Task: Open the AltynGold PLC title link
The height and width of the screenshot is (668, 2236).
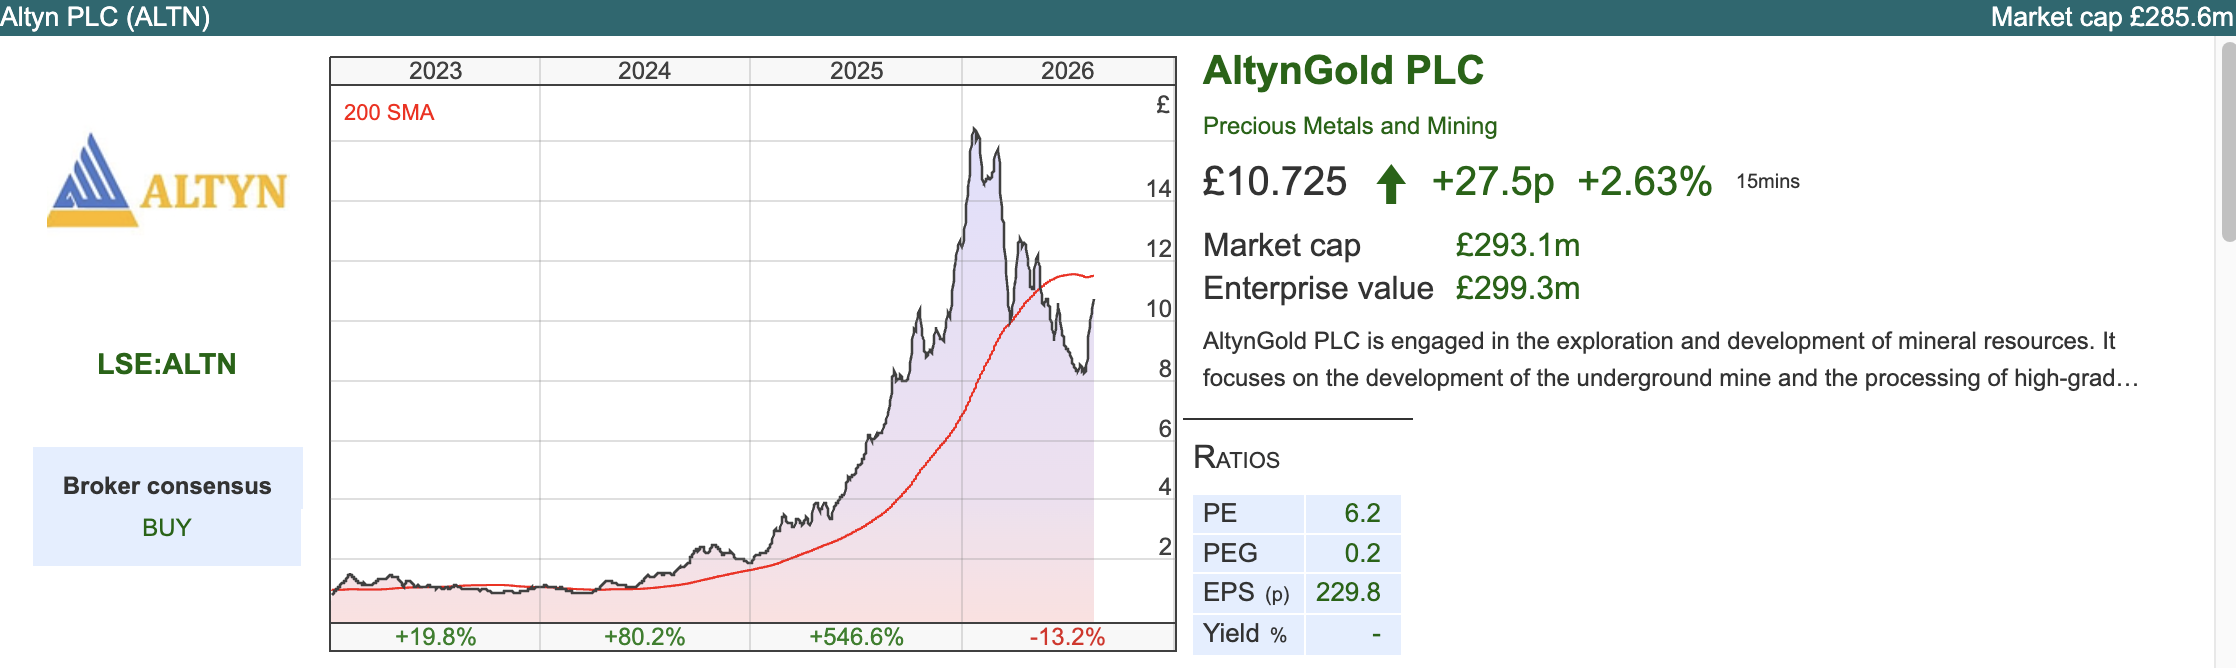Action: pyautogui.click(x=1343, y=70)
